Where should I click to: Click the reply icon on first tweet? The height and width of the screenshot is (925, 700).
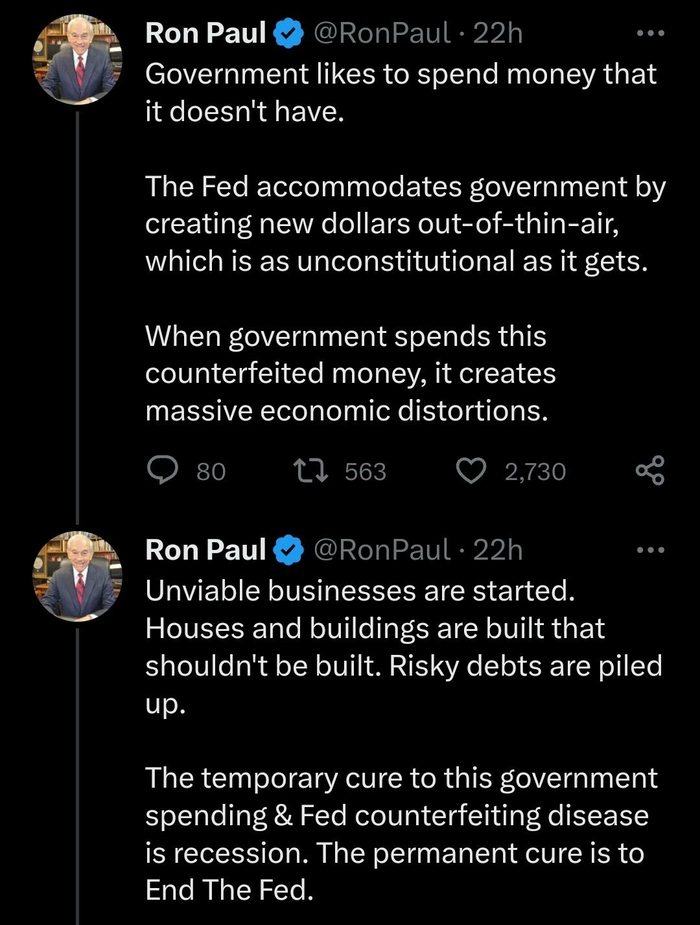pos(163,471)
